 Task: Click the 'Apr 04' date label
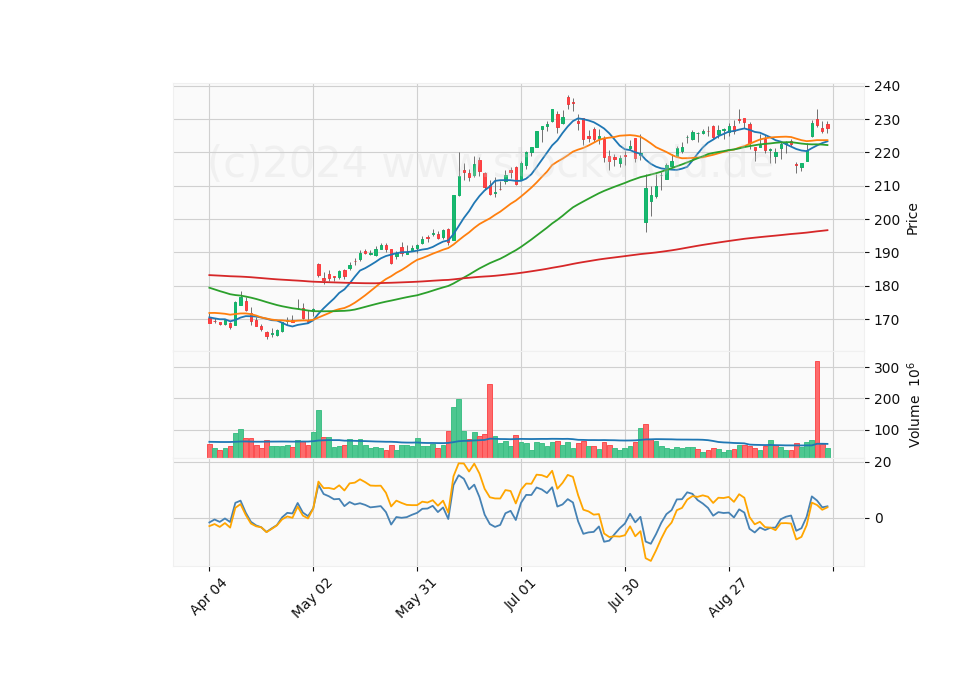[209, 597]
